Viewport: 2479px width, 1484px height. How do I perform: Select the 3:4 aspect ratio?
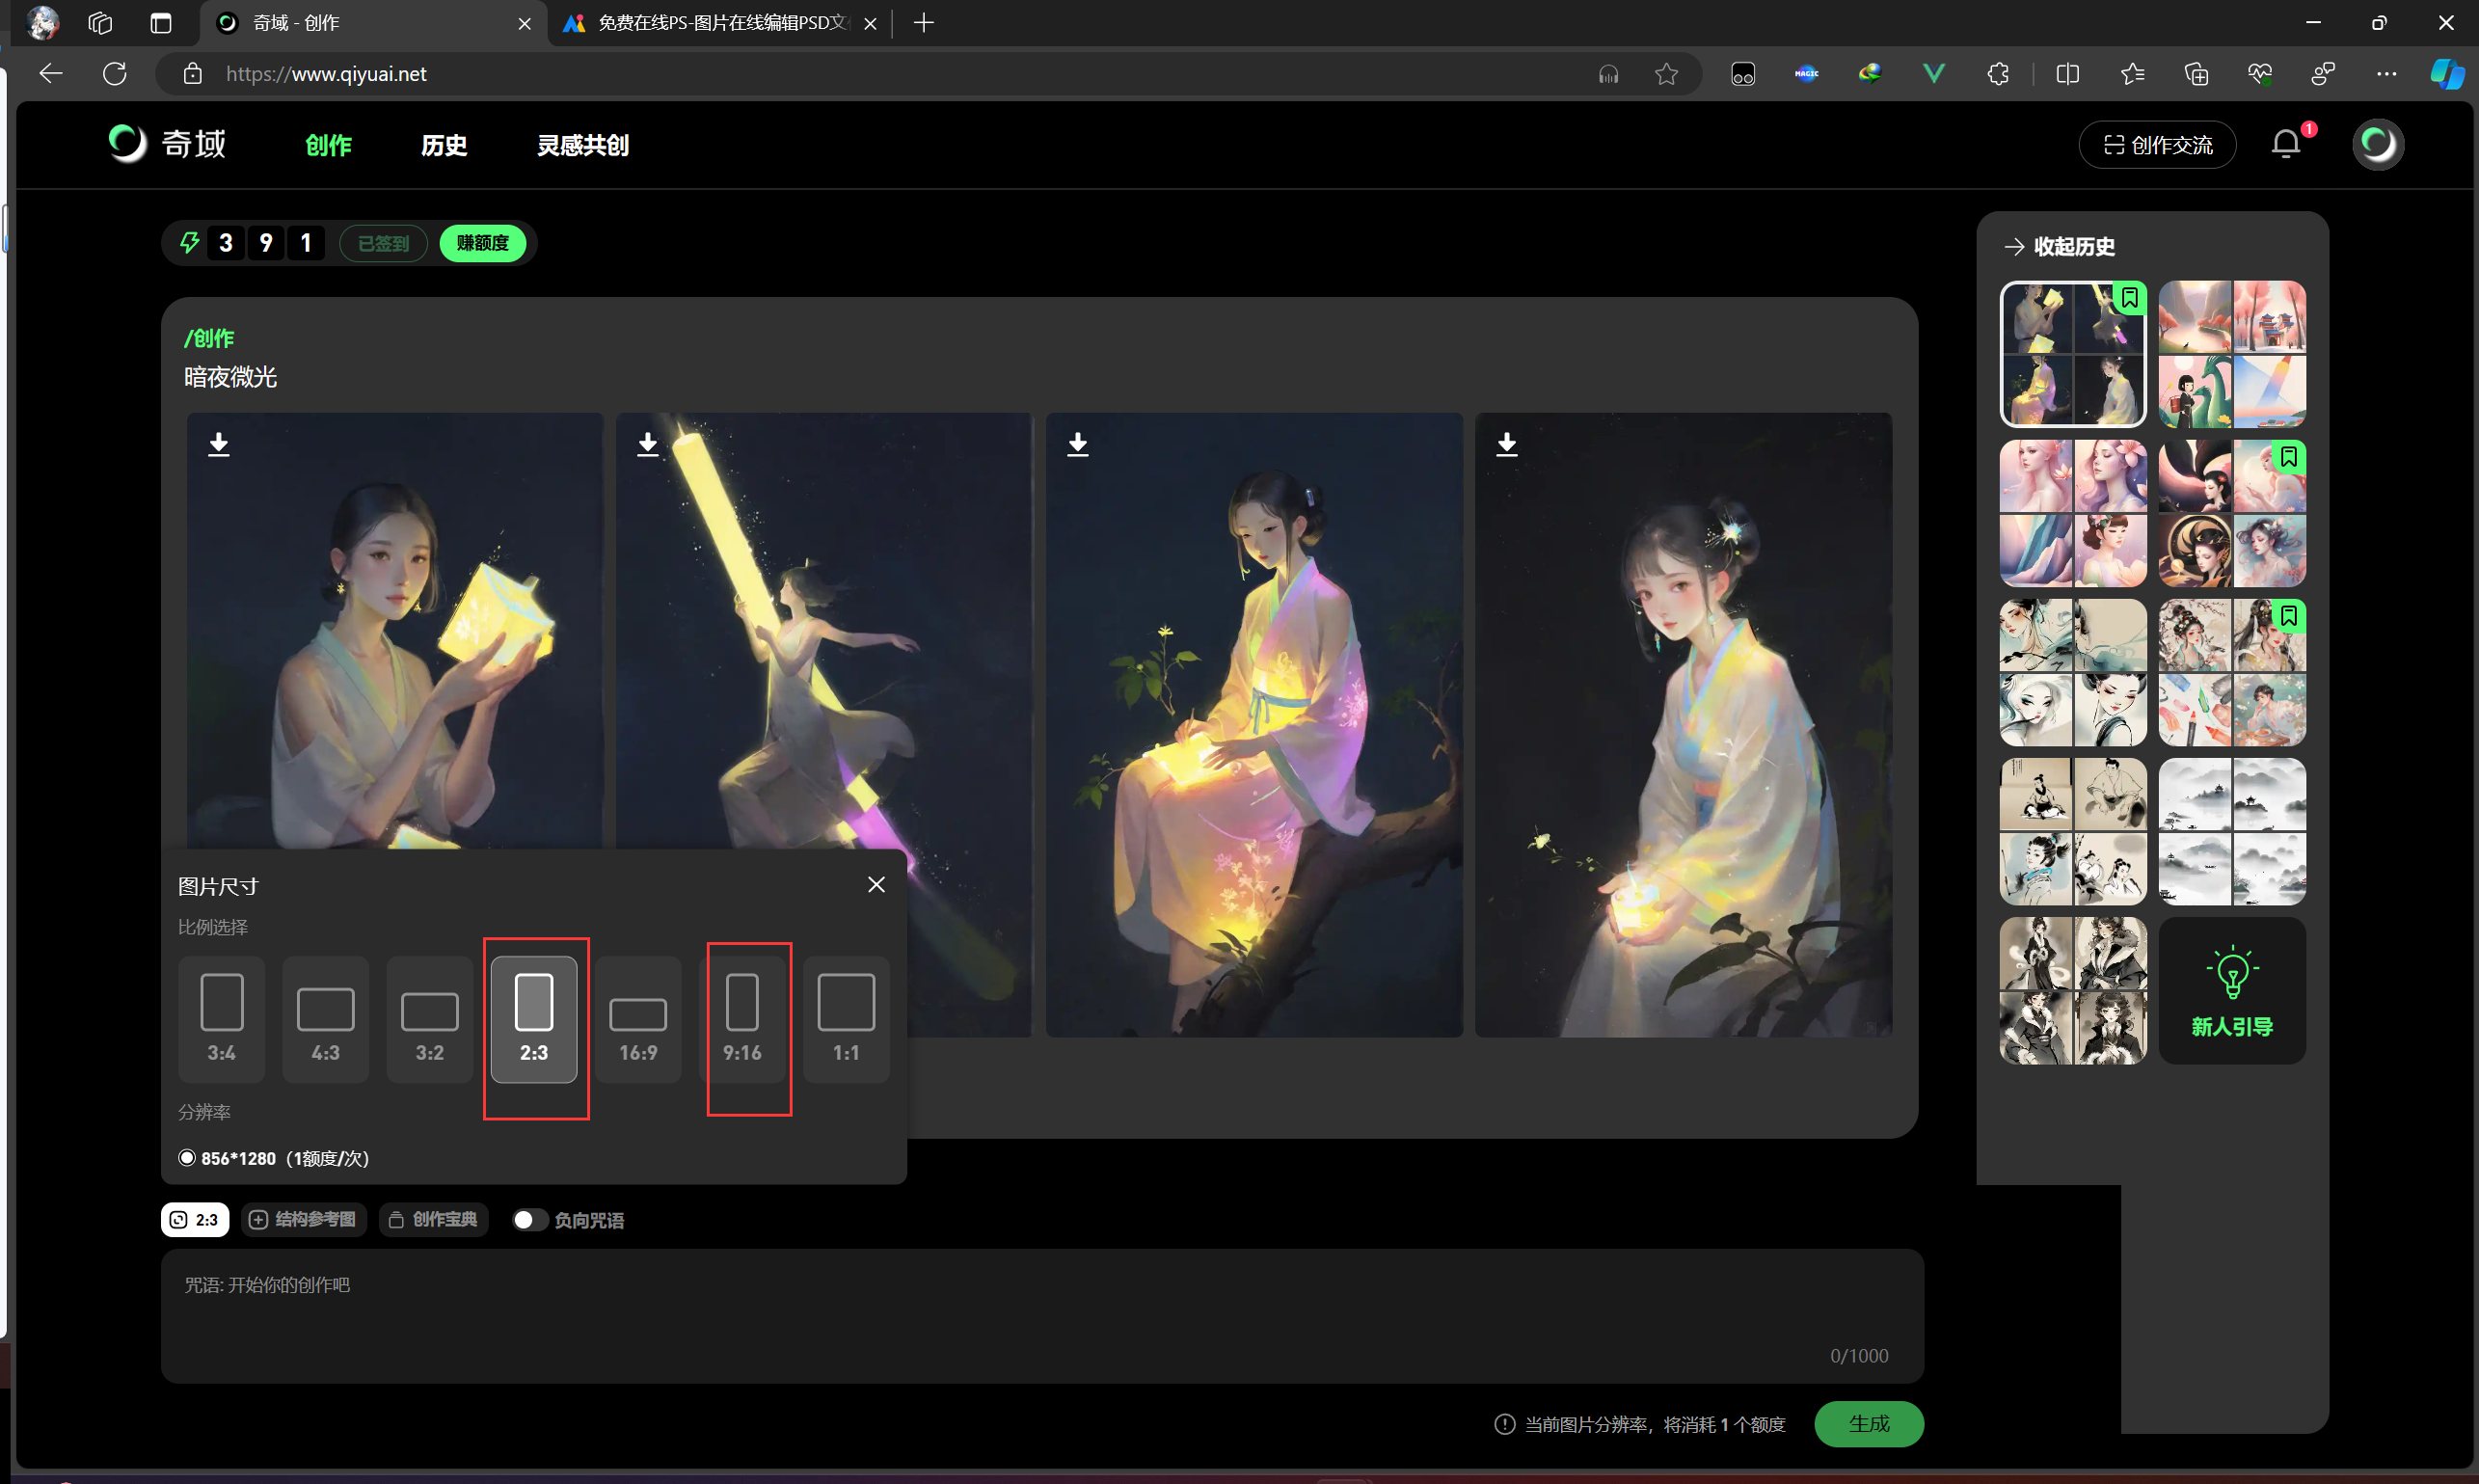222,1019
